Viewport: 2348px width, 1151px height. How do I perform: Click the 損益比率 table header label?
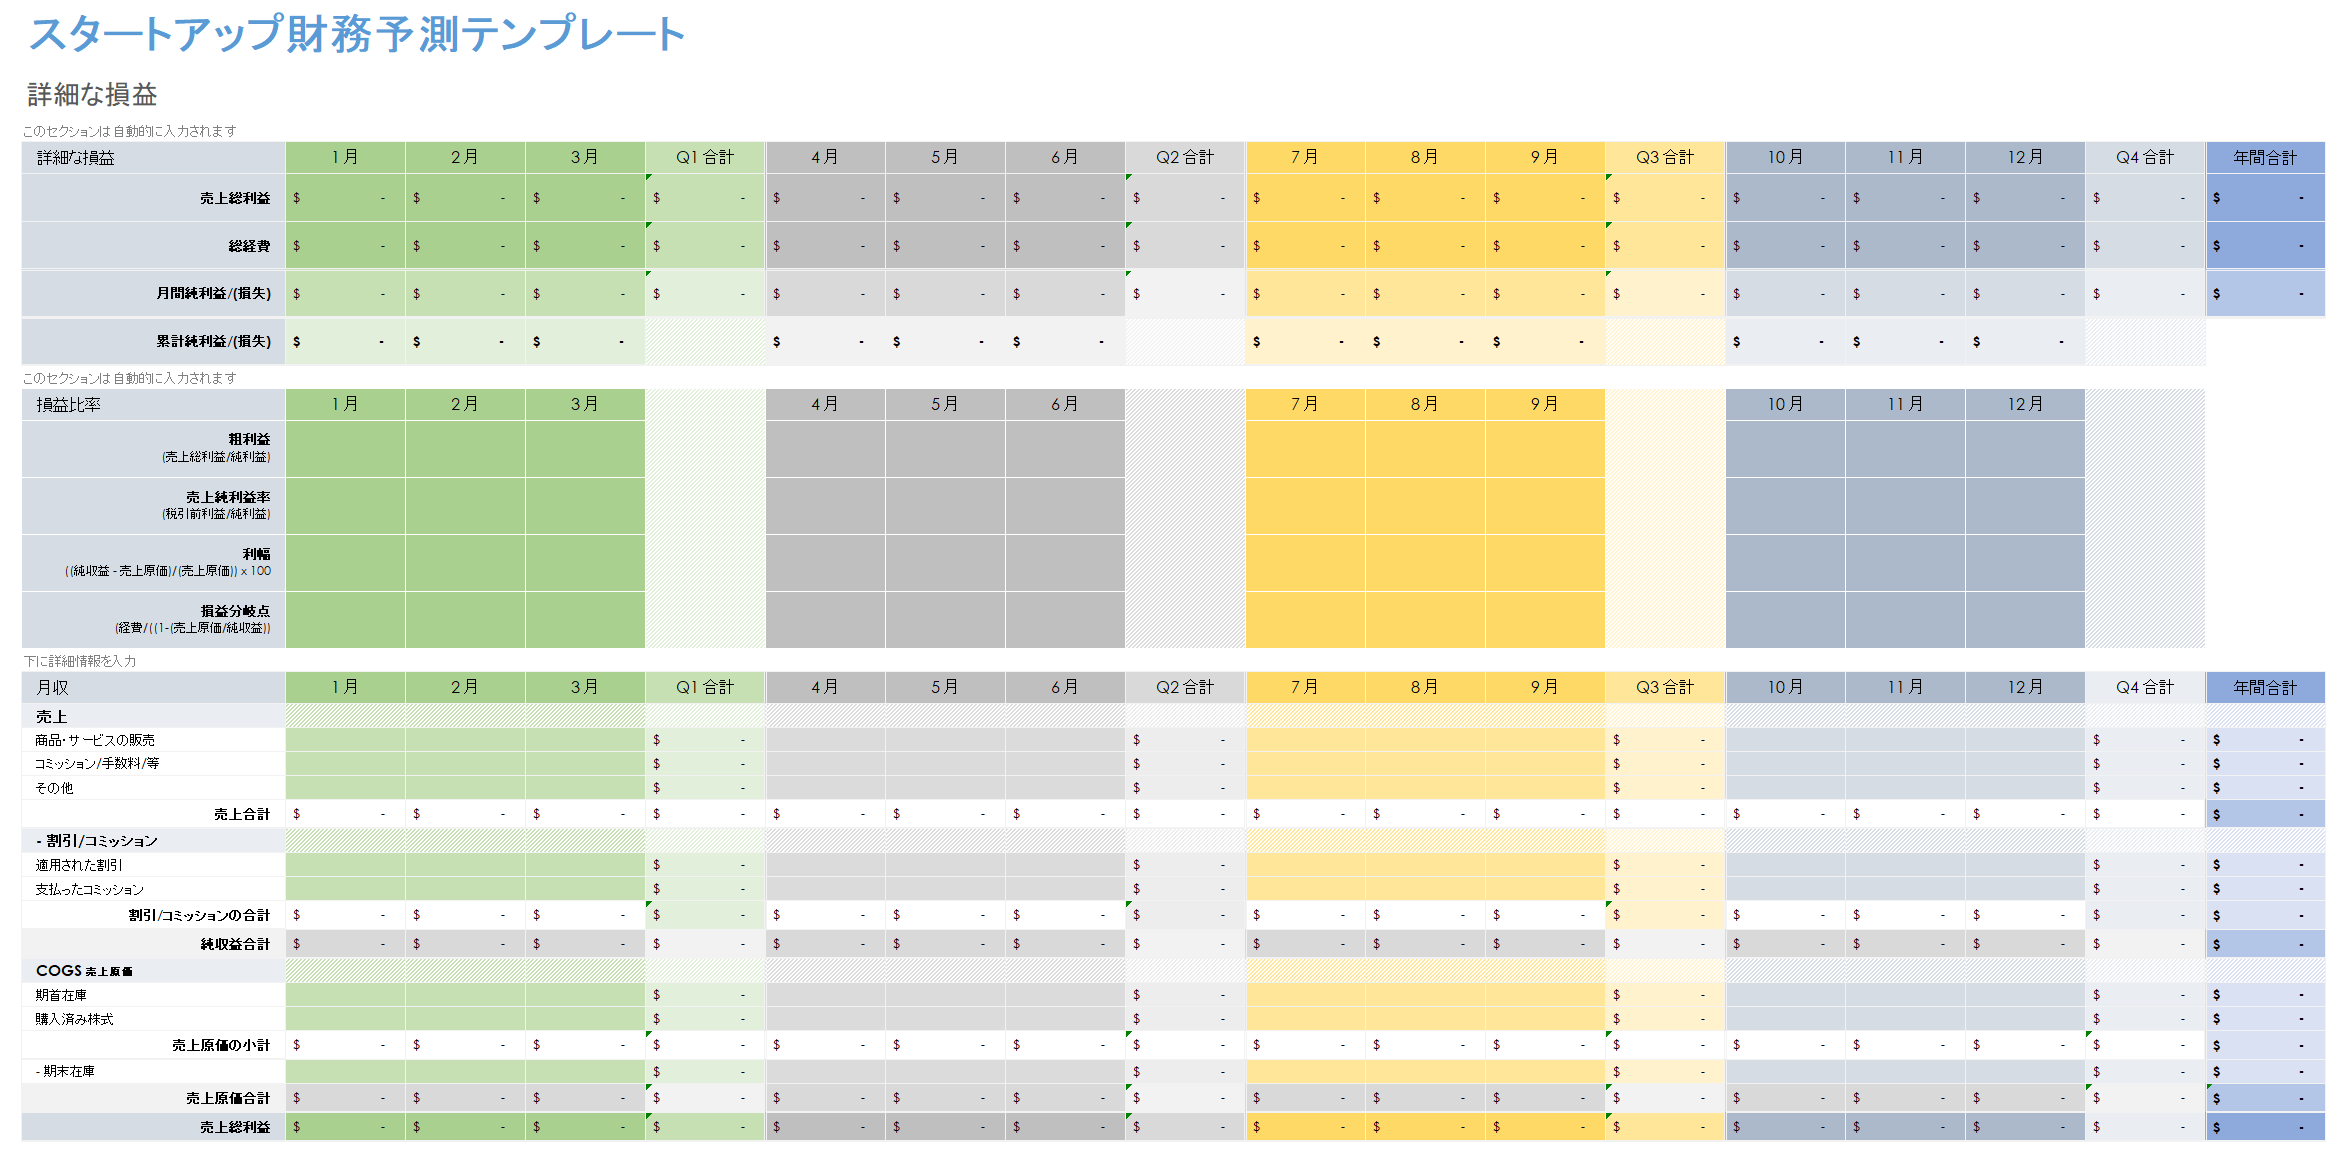69,405
